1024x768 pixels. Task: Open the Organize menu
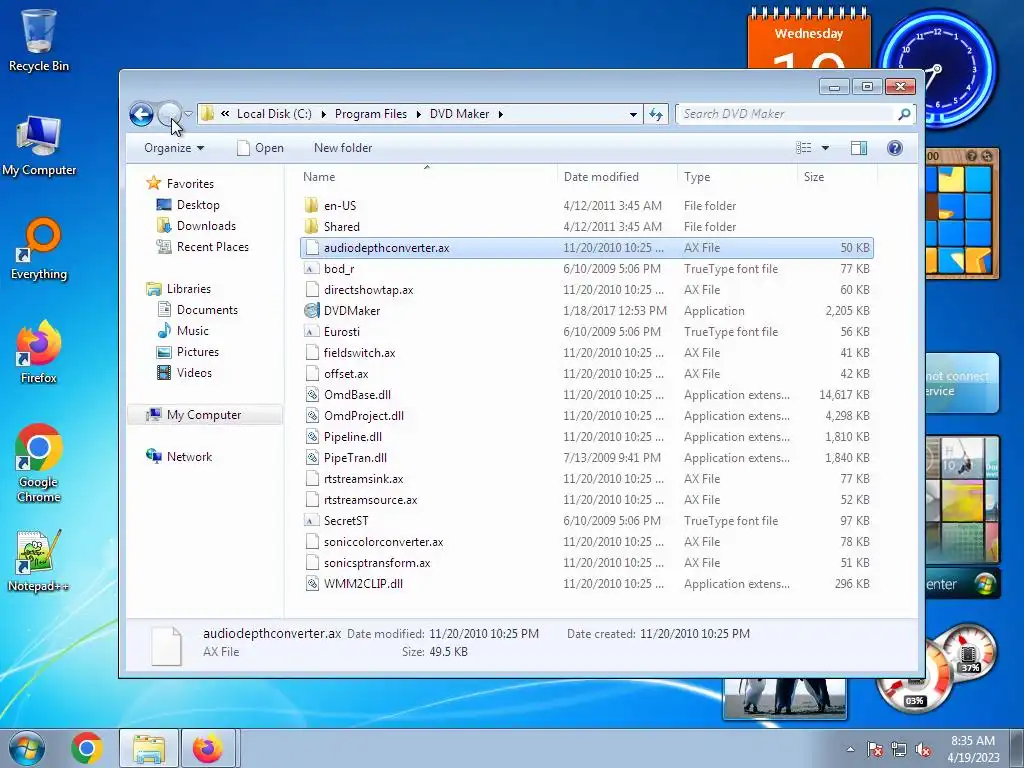[174, 148]
